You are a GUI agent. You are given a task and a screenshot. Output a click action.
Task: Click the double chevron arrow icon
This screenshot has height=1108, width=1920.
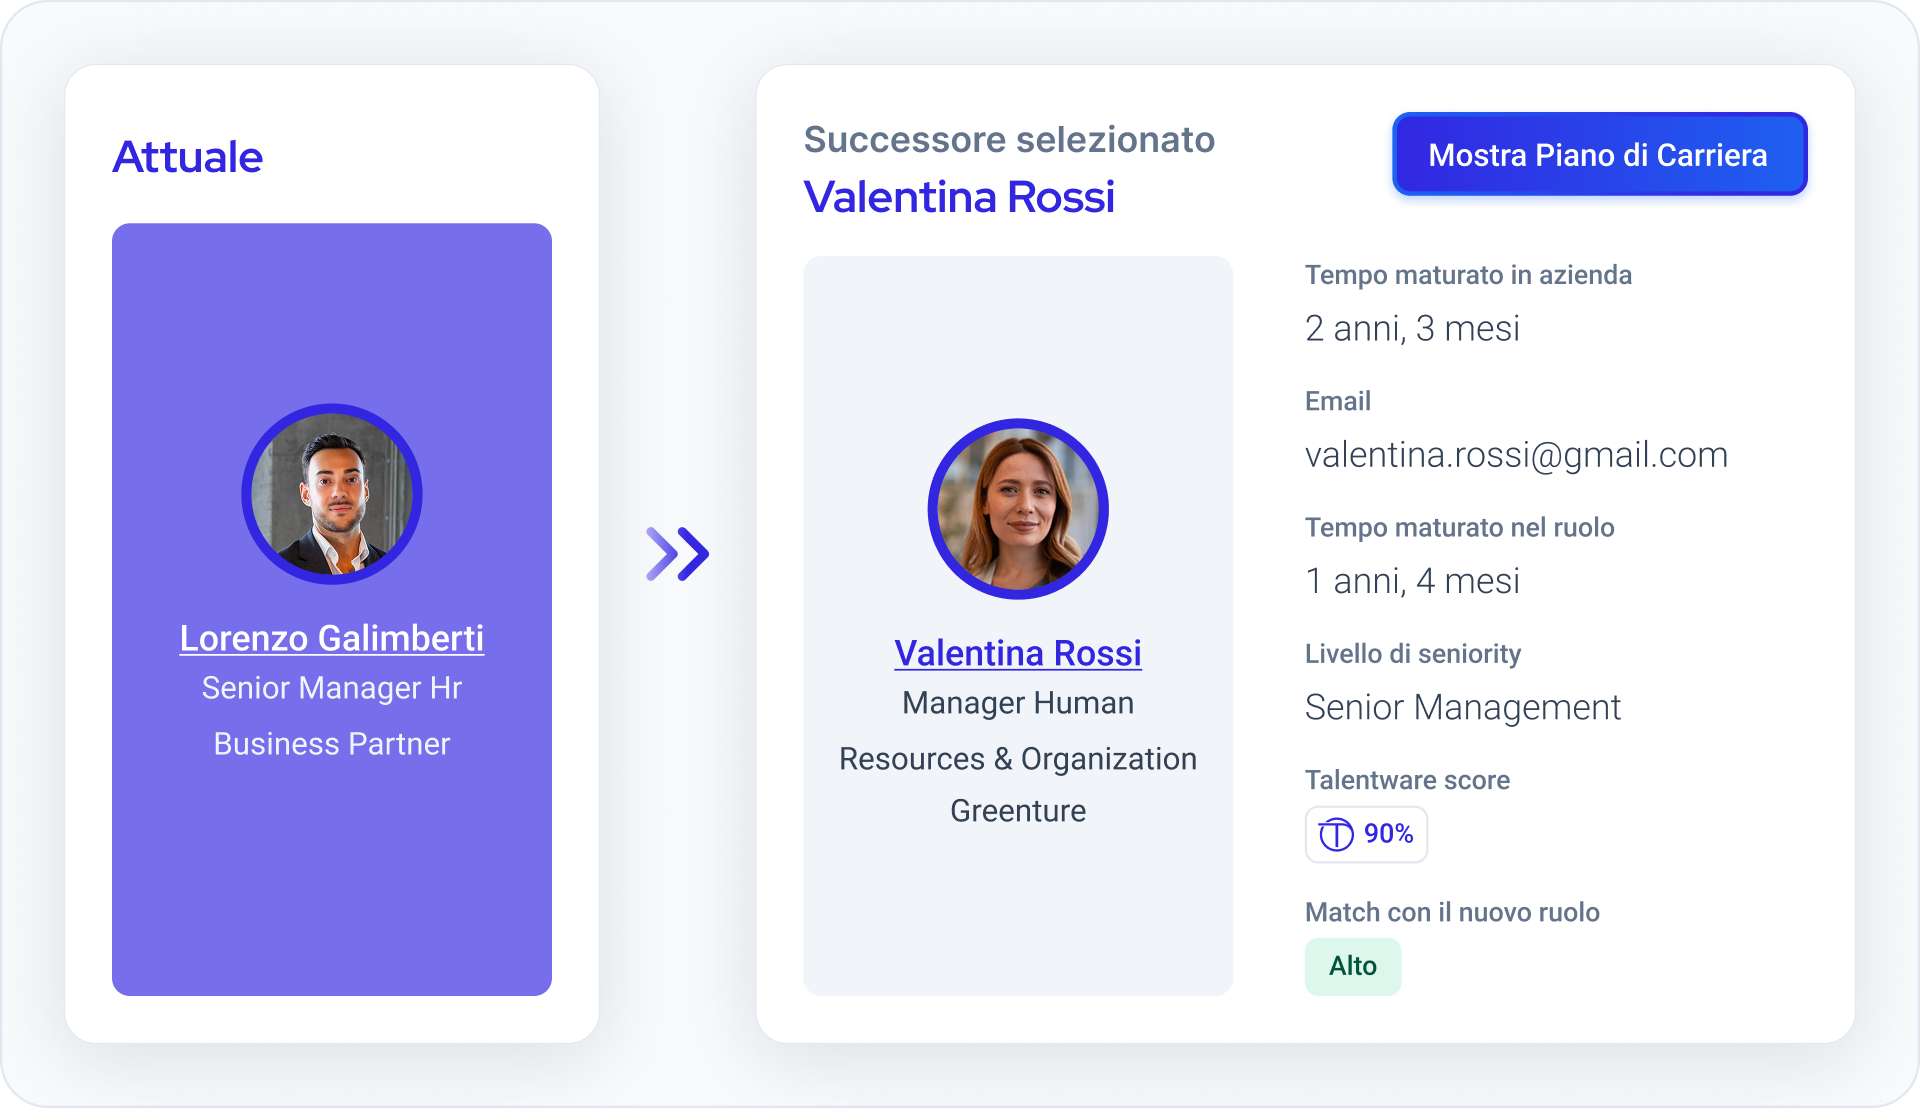(x=678, y=554)
